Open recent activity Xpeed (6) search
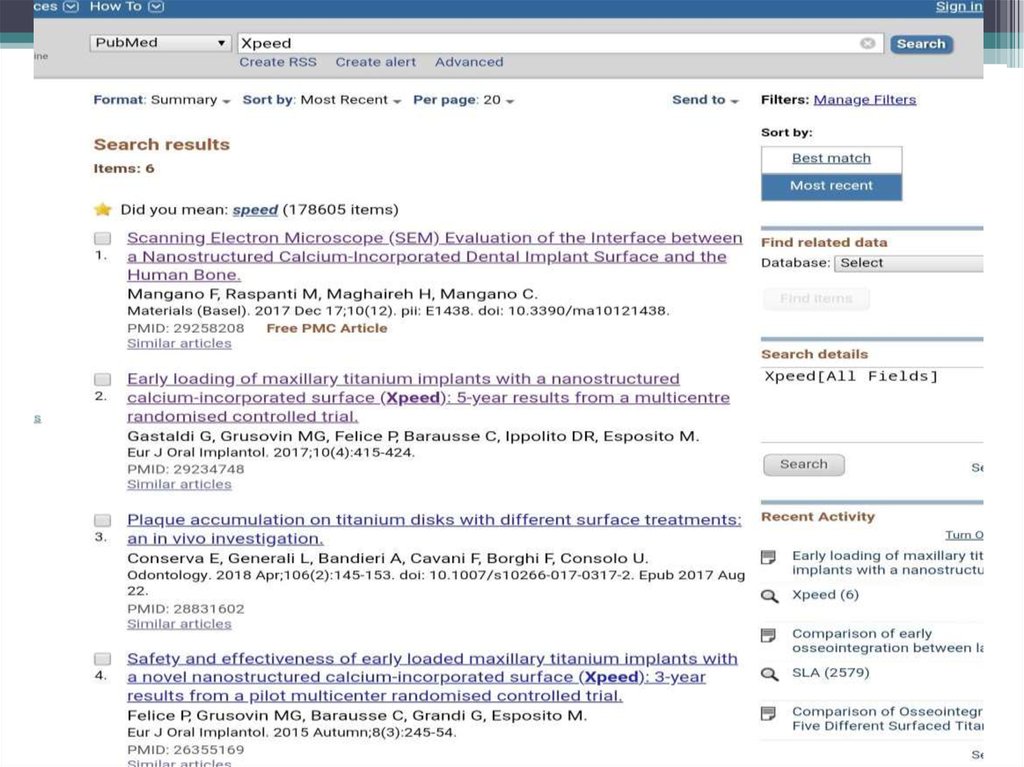This screenshot has width=1024, height=767. 825,595
